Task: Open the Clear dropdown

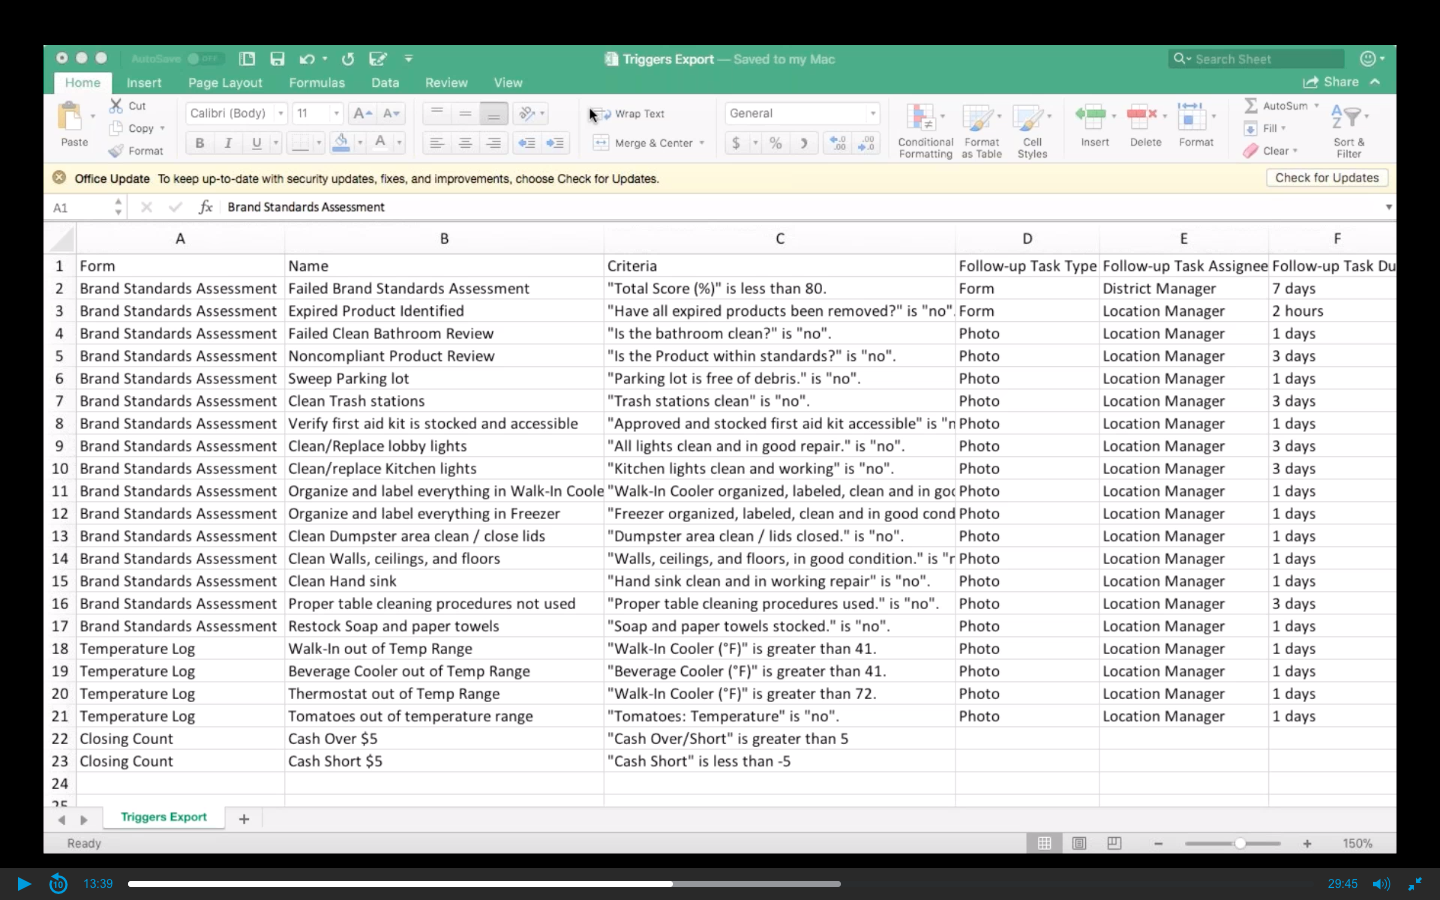Action: [x=1270, y=151]
